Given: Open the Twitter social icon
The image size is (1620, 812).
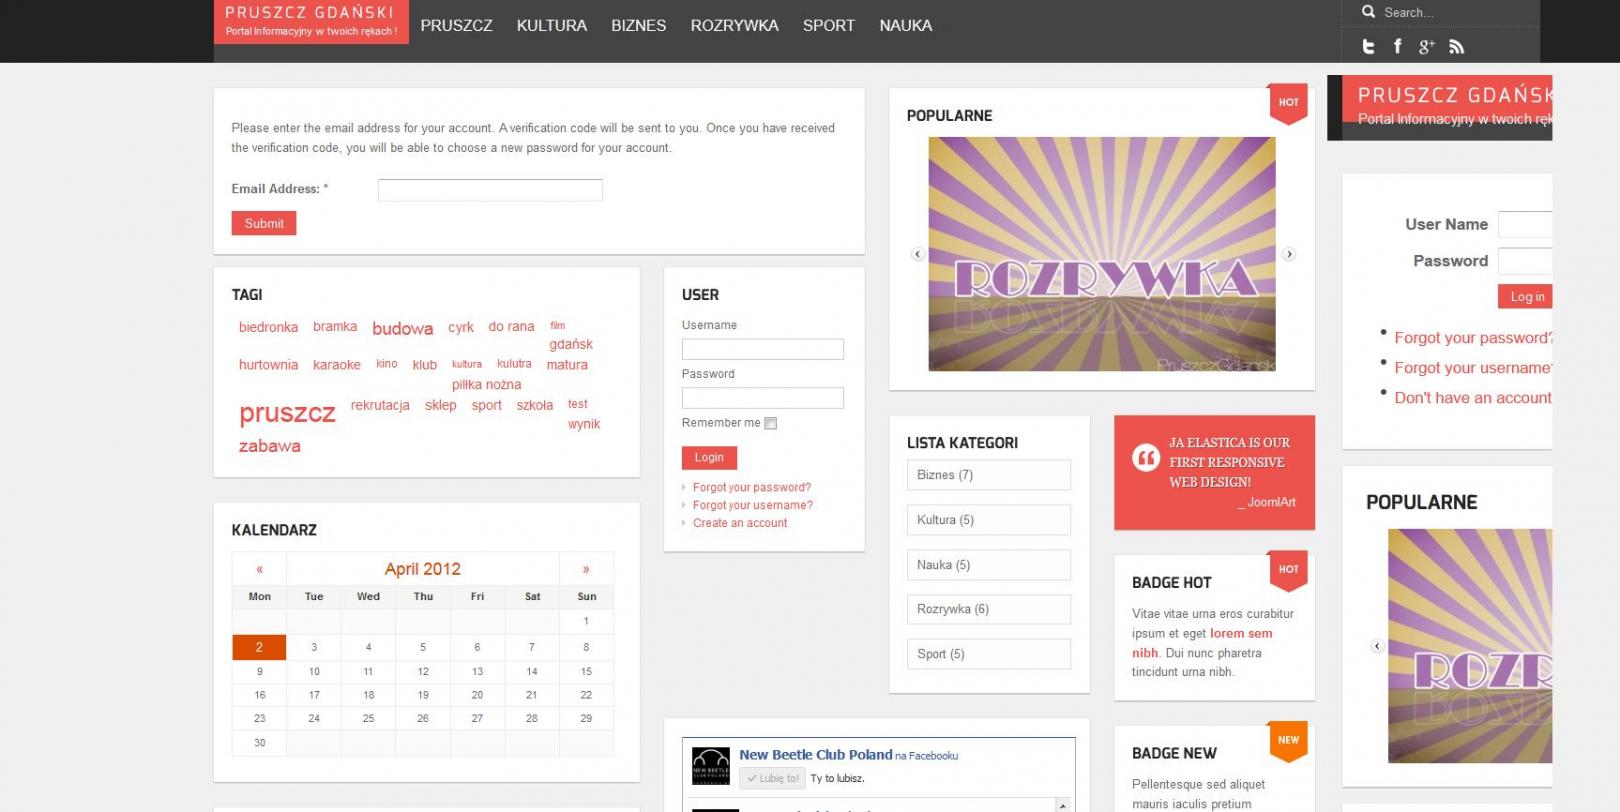Looking at the screenshot, I should (x=1369, y=46).
